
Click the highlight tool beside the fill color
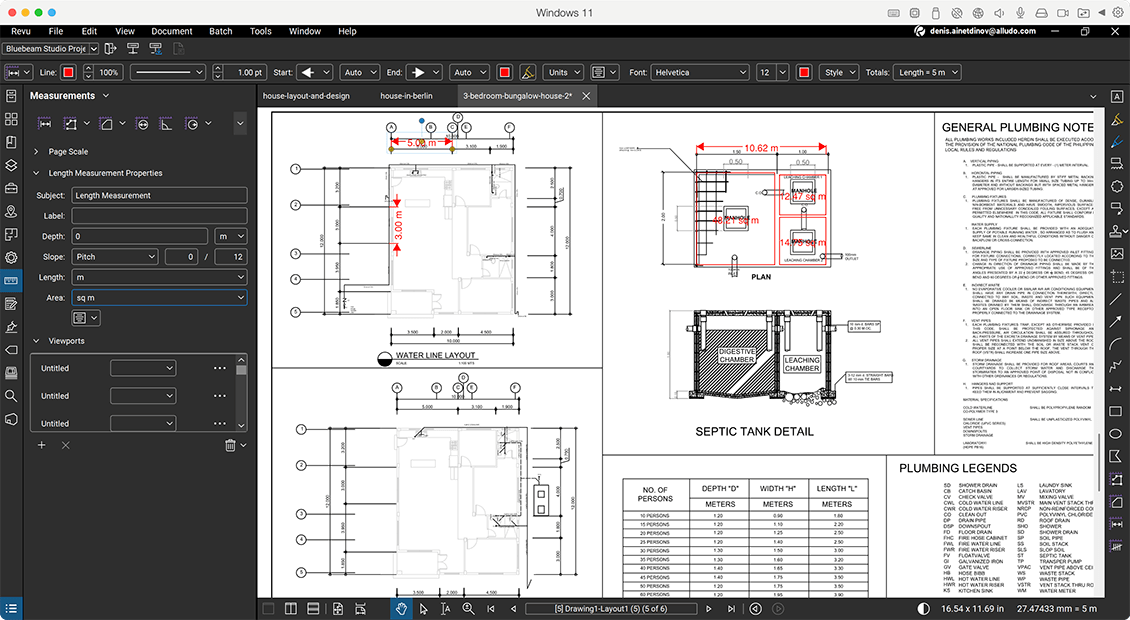tap(528, 73)
